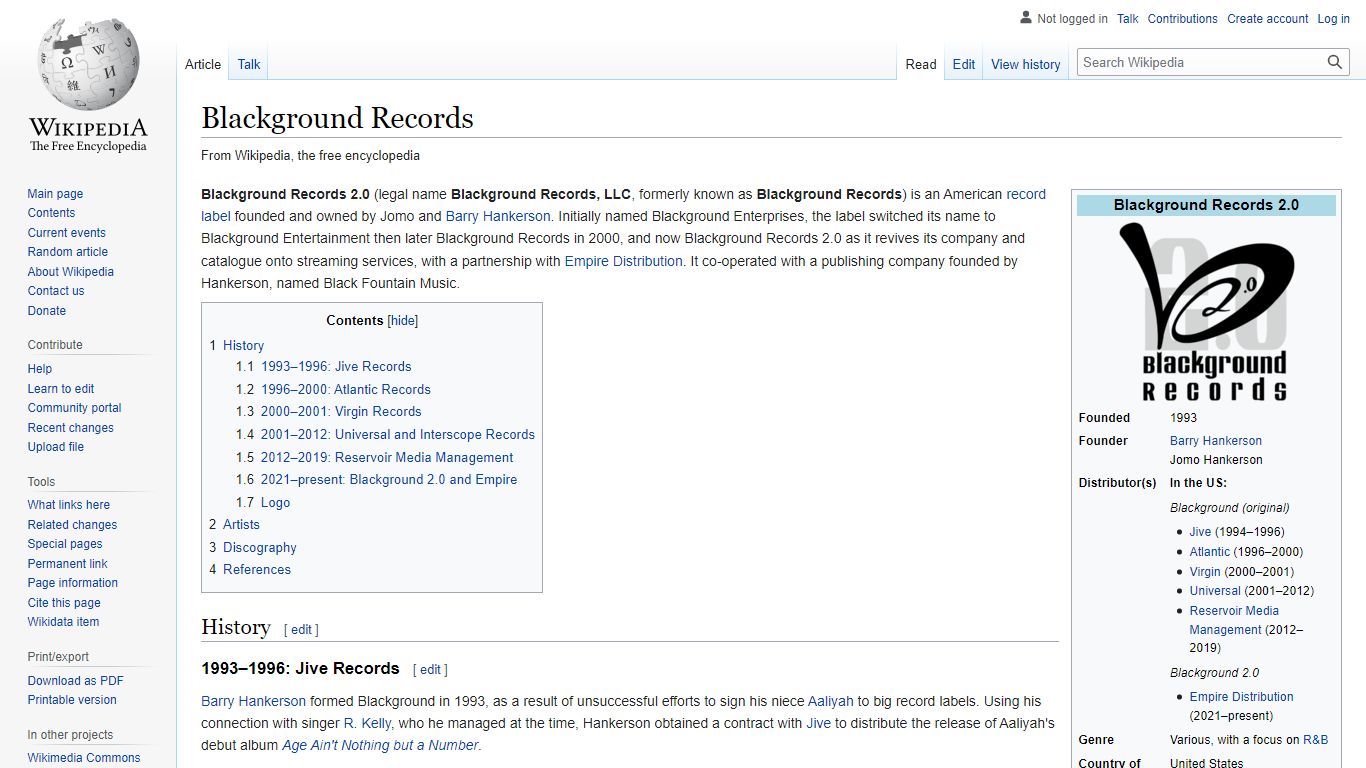This screenshot has height=768, width=1366.
Task: Open Related changes
Action: [72, 525]
